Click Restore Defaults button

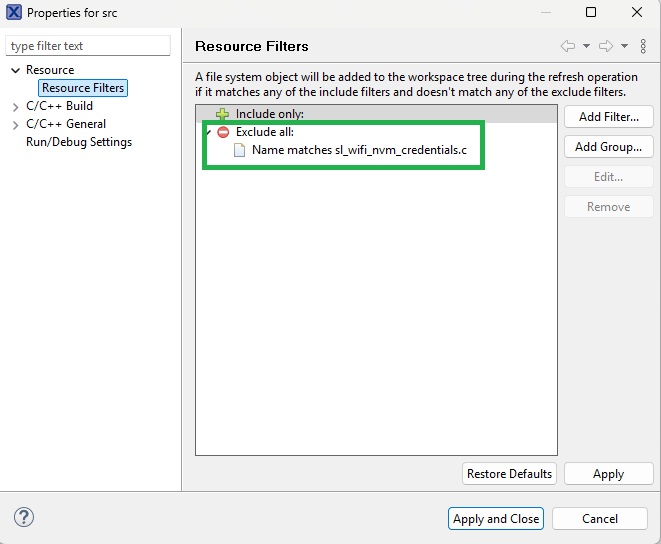509,473
